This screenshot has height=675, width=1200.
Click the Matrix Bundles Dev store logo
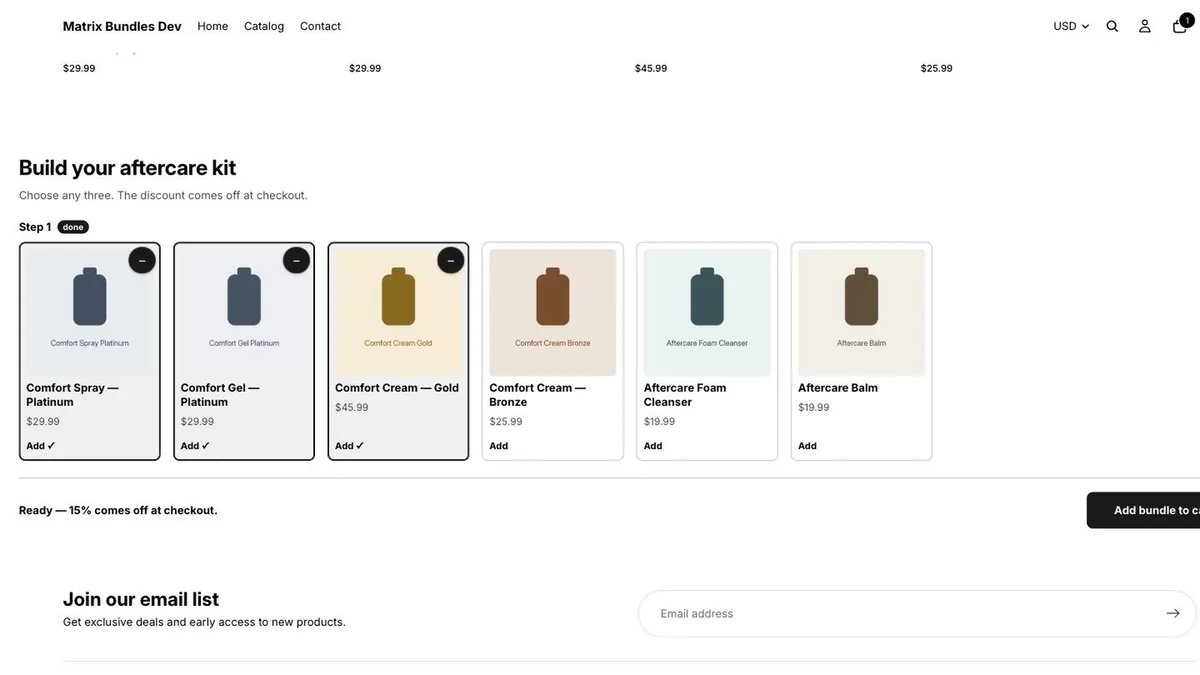122,26
